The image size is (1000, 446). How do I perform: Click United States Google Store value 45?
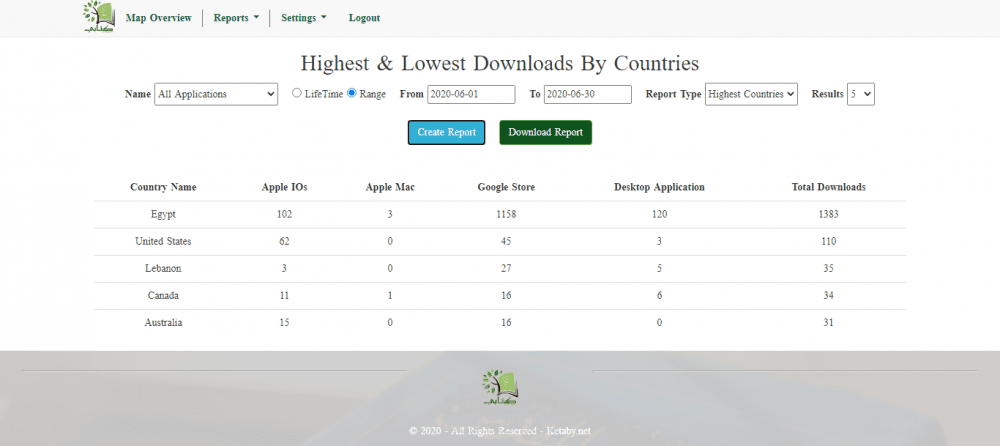pyautogui.click(x=506, y=241)
